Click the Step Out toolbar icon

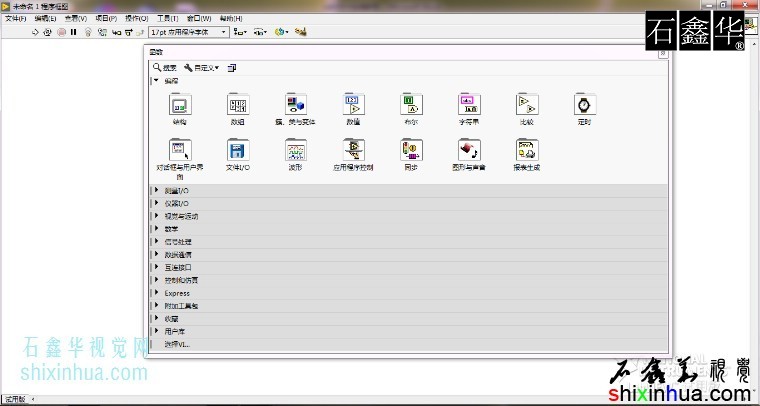coord(141,32)
